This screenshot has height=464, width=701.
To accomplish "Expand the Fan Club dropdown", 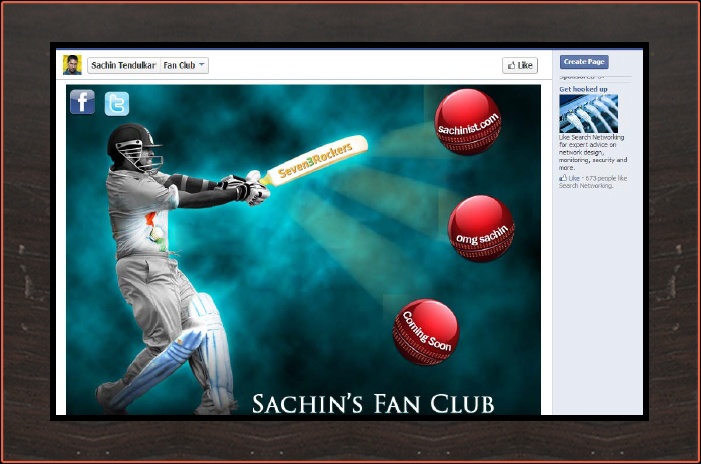I will point(184,65).
